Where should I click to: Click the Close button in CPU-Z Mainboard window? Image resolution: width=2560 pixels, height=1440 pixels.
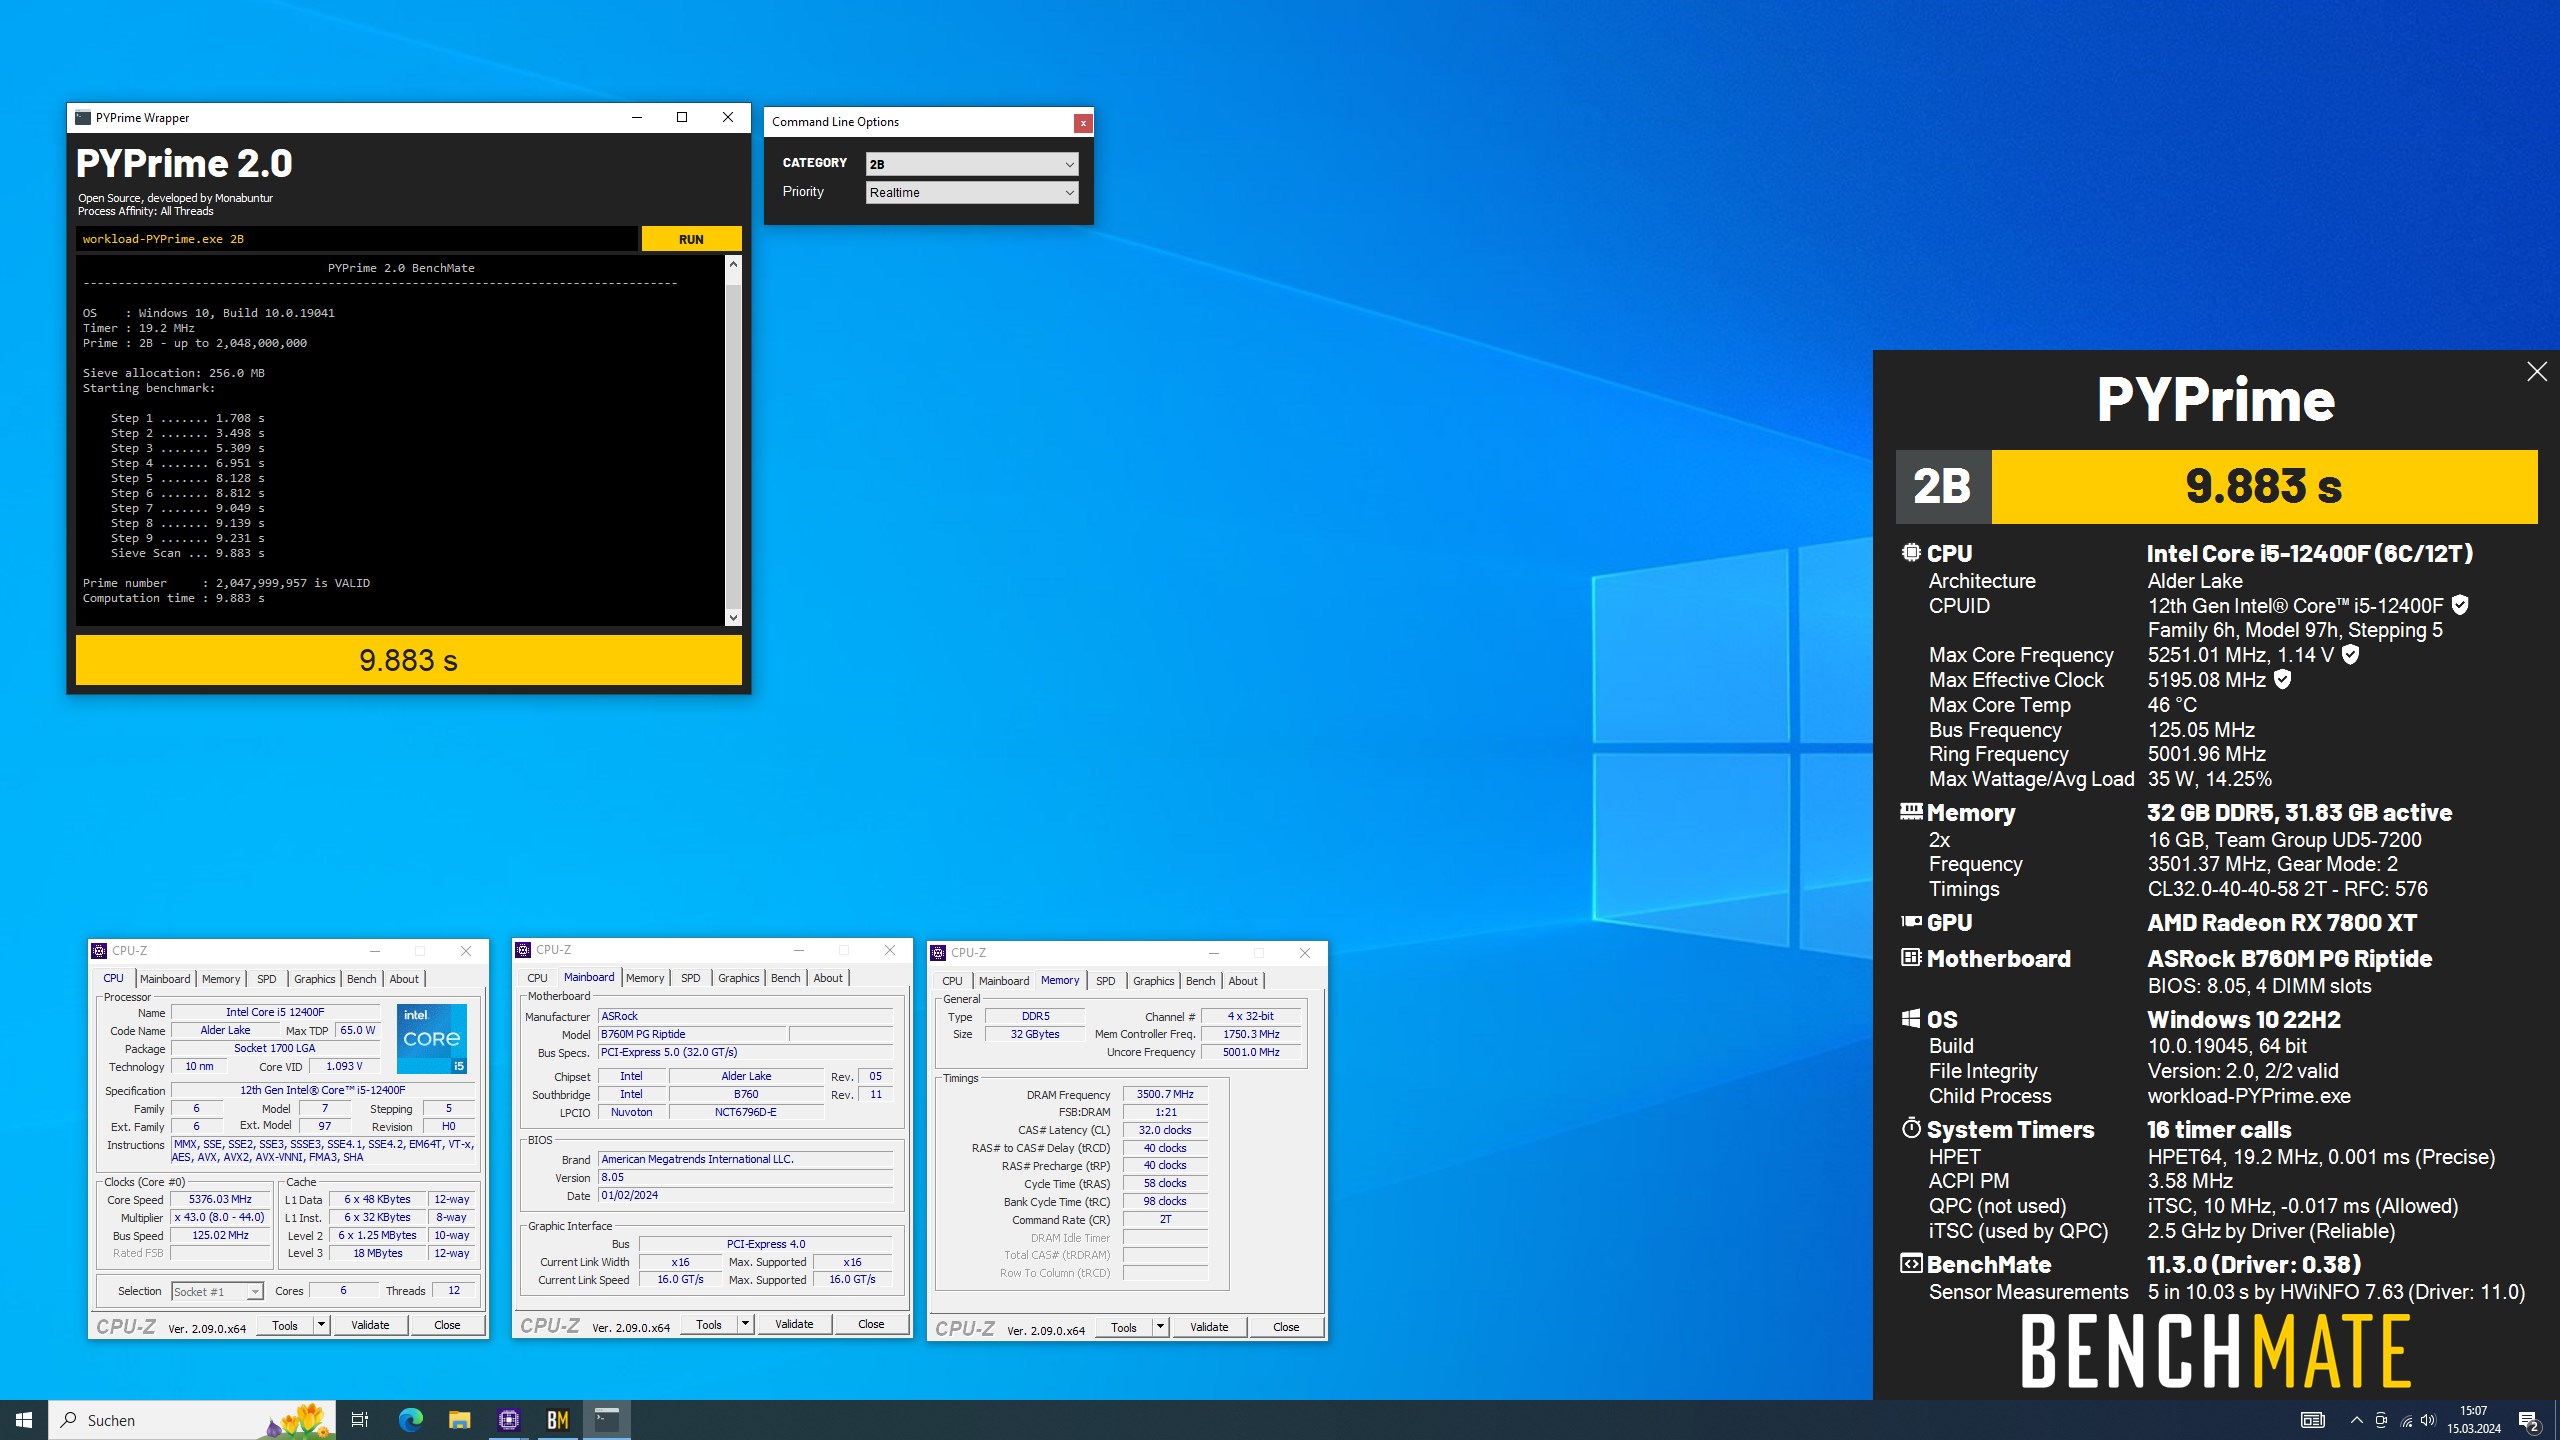(x=871, y=1324)
